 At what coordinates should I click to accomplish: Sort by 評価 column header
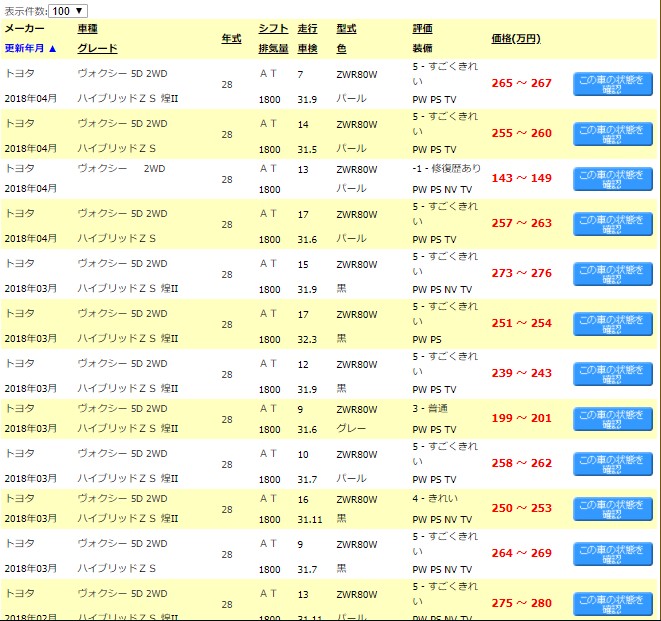coord(422,29)
